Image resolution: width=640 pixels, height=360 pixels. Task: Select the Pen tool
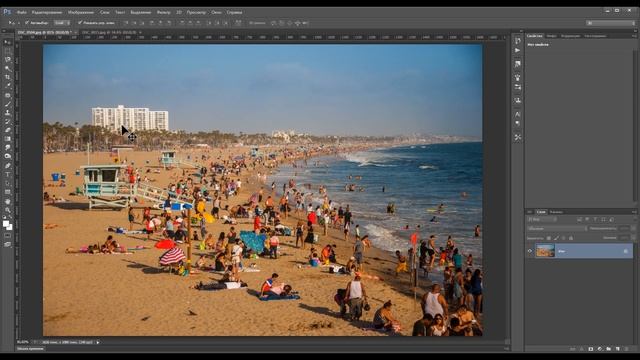[x=7, y=166]
